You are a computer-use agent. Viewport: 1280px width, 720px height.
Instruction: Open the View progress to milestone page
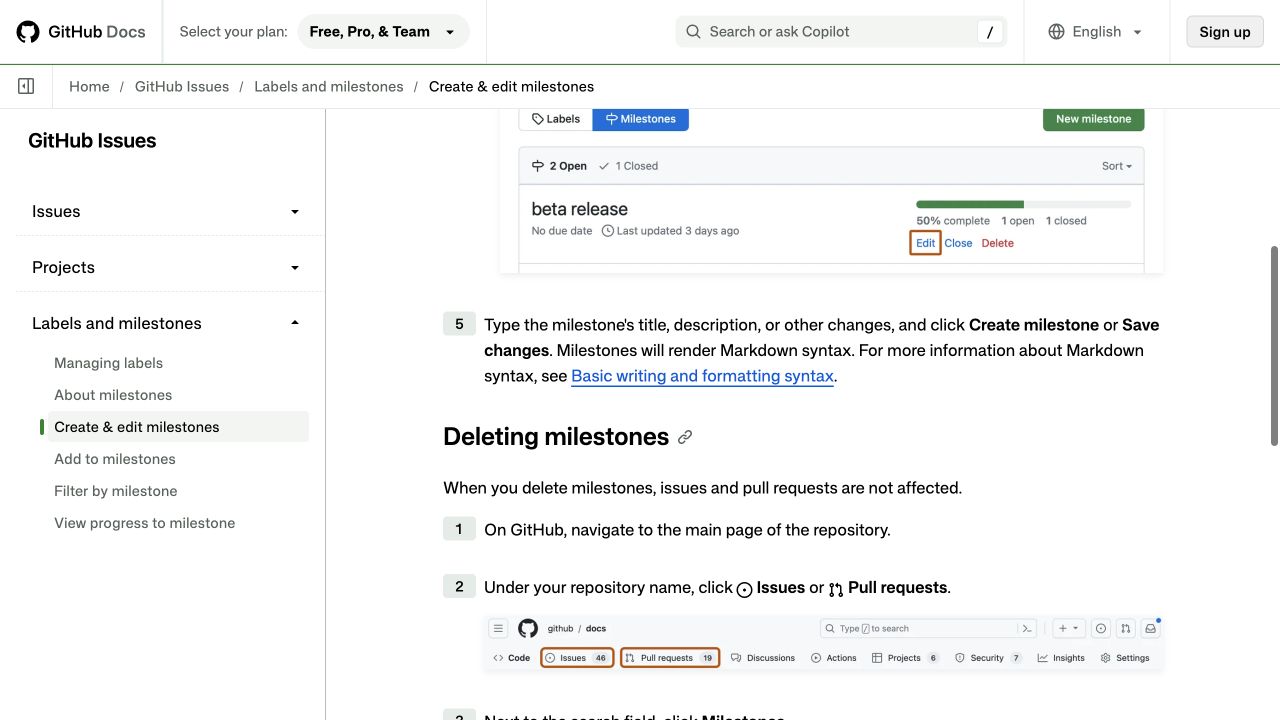pos(145,523)
